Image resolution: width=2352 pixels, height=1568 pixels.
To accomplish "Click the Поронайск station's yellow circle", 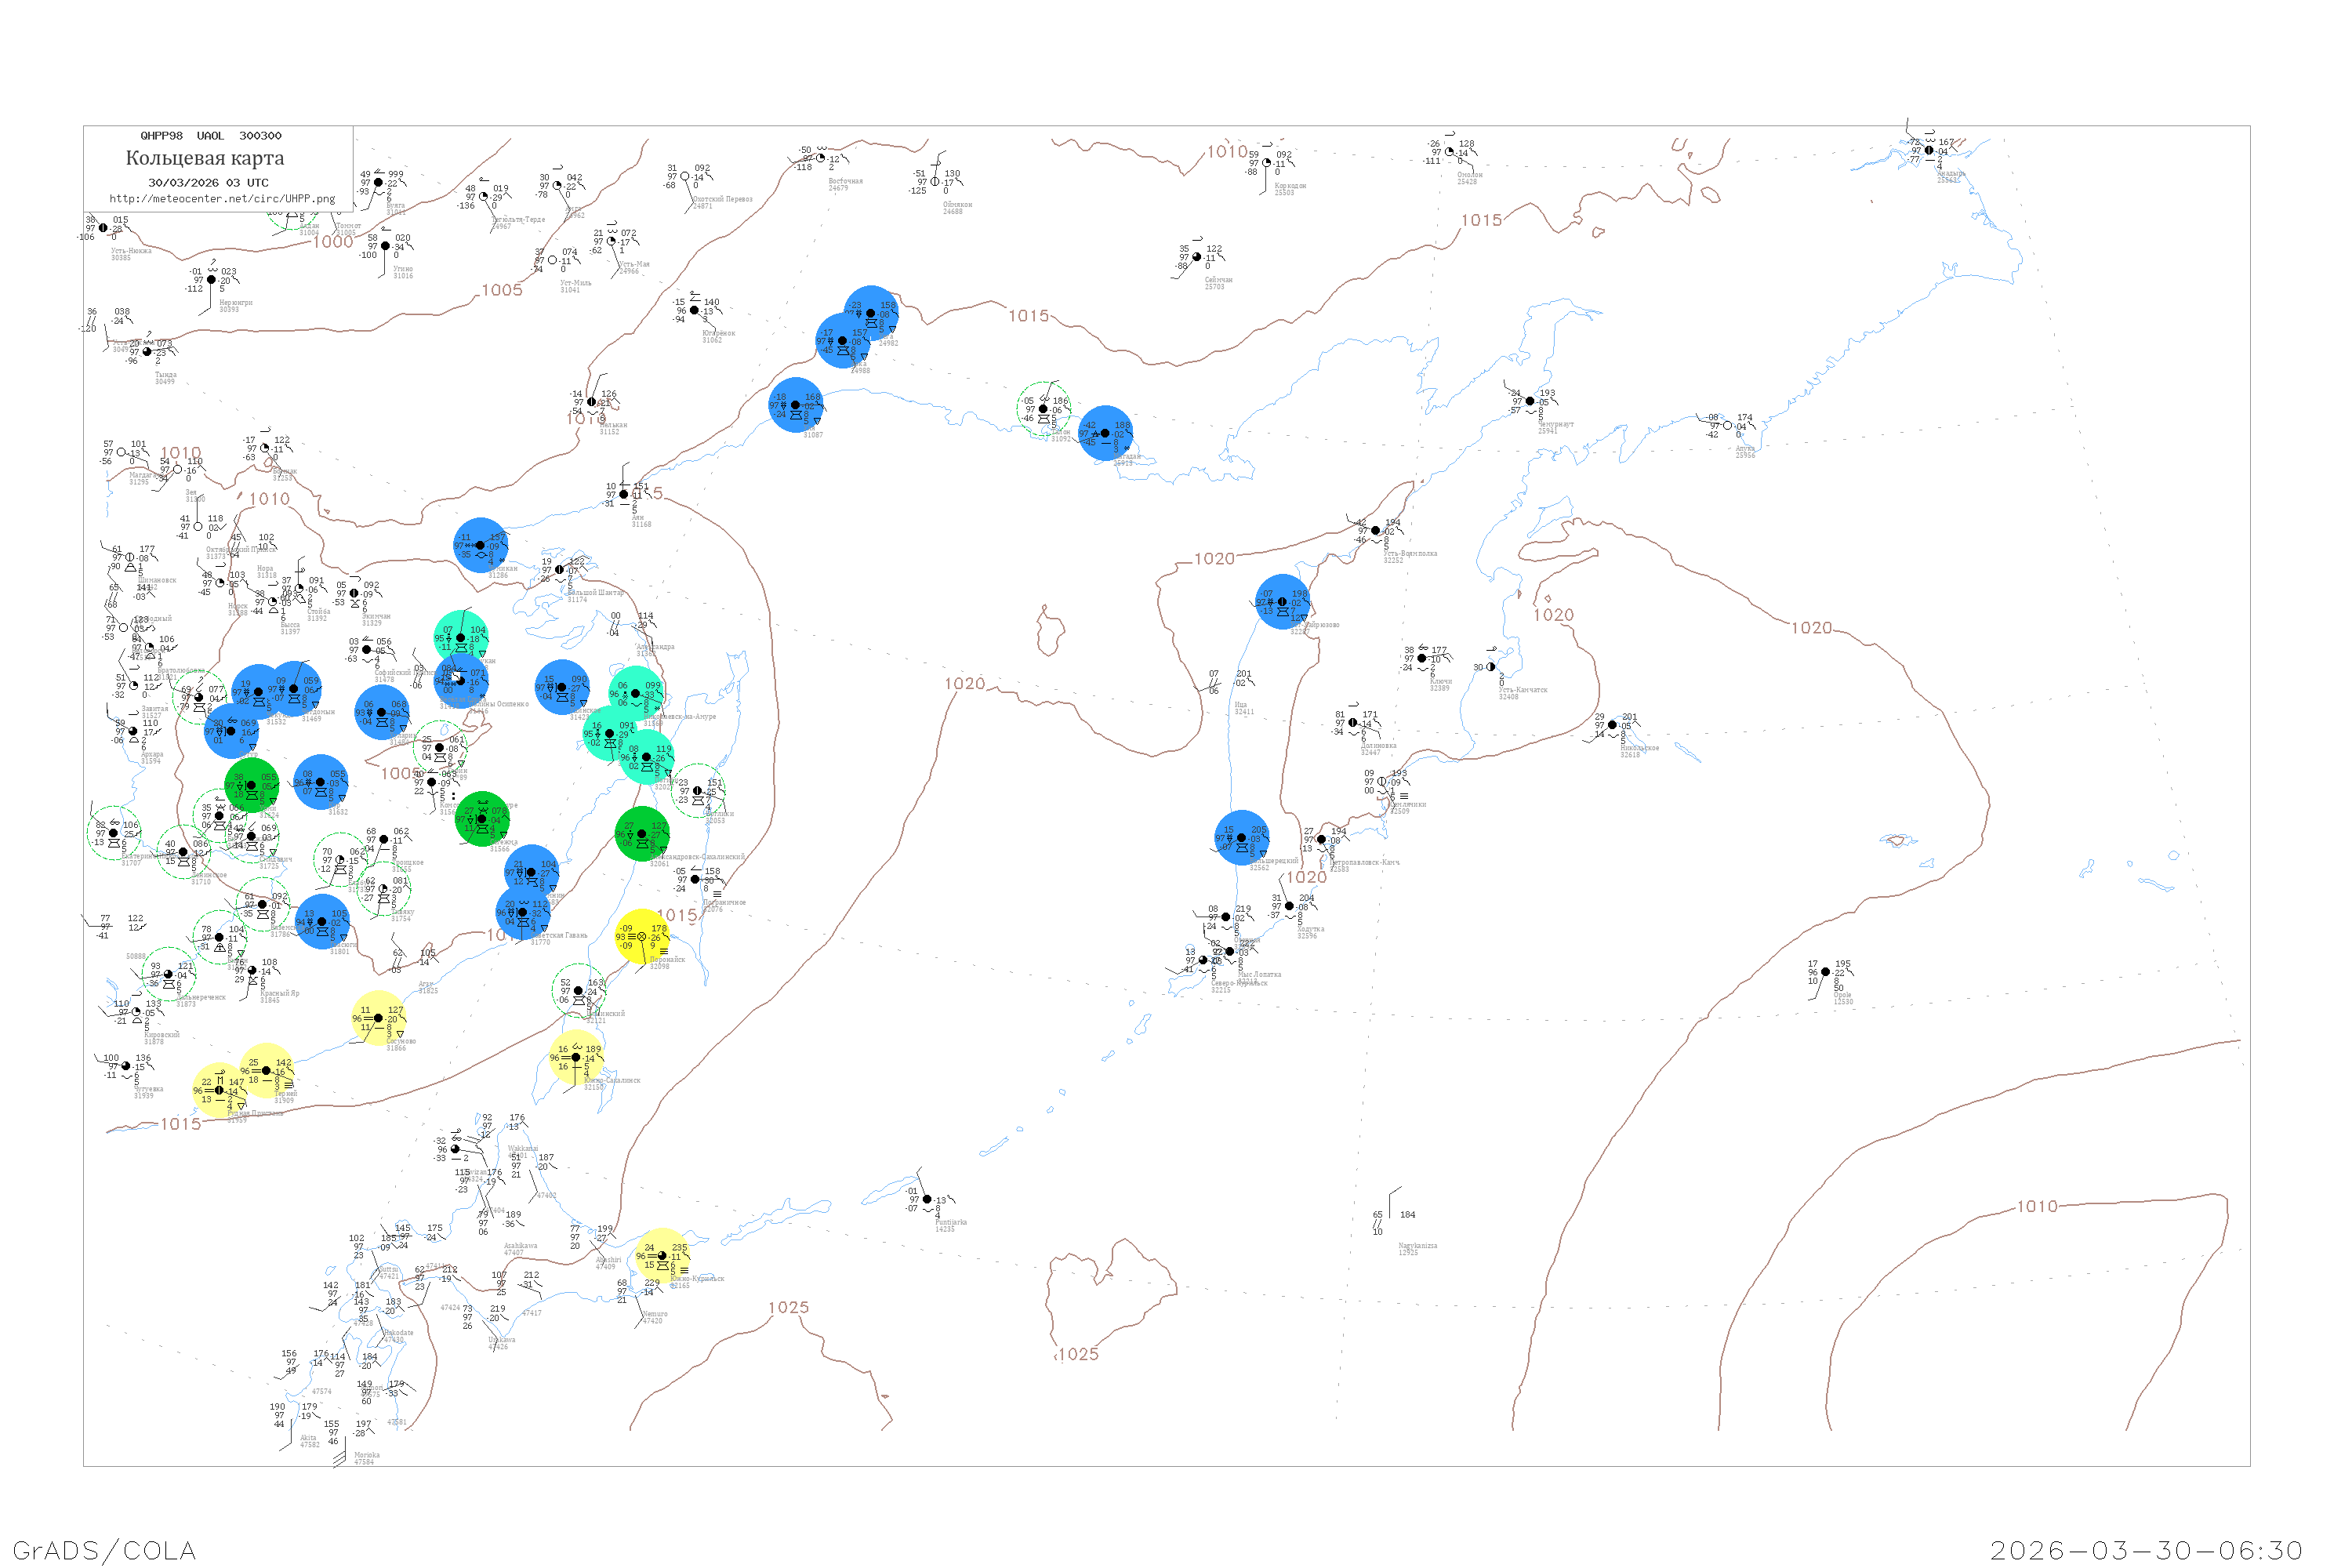I will pos(642,936).
